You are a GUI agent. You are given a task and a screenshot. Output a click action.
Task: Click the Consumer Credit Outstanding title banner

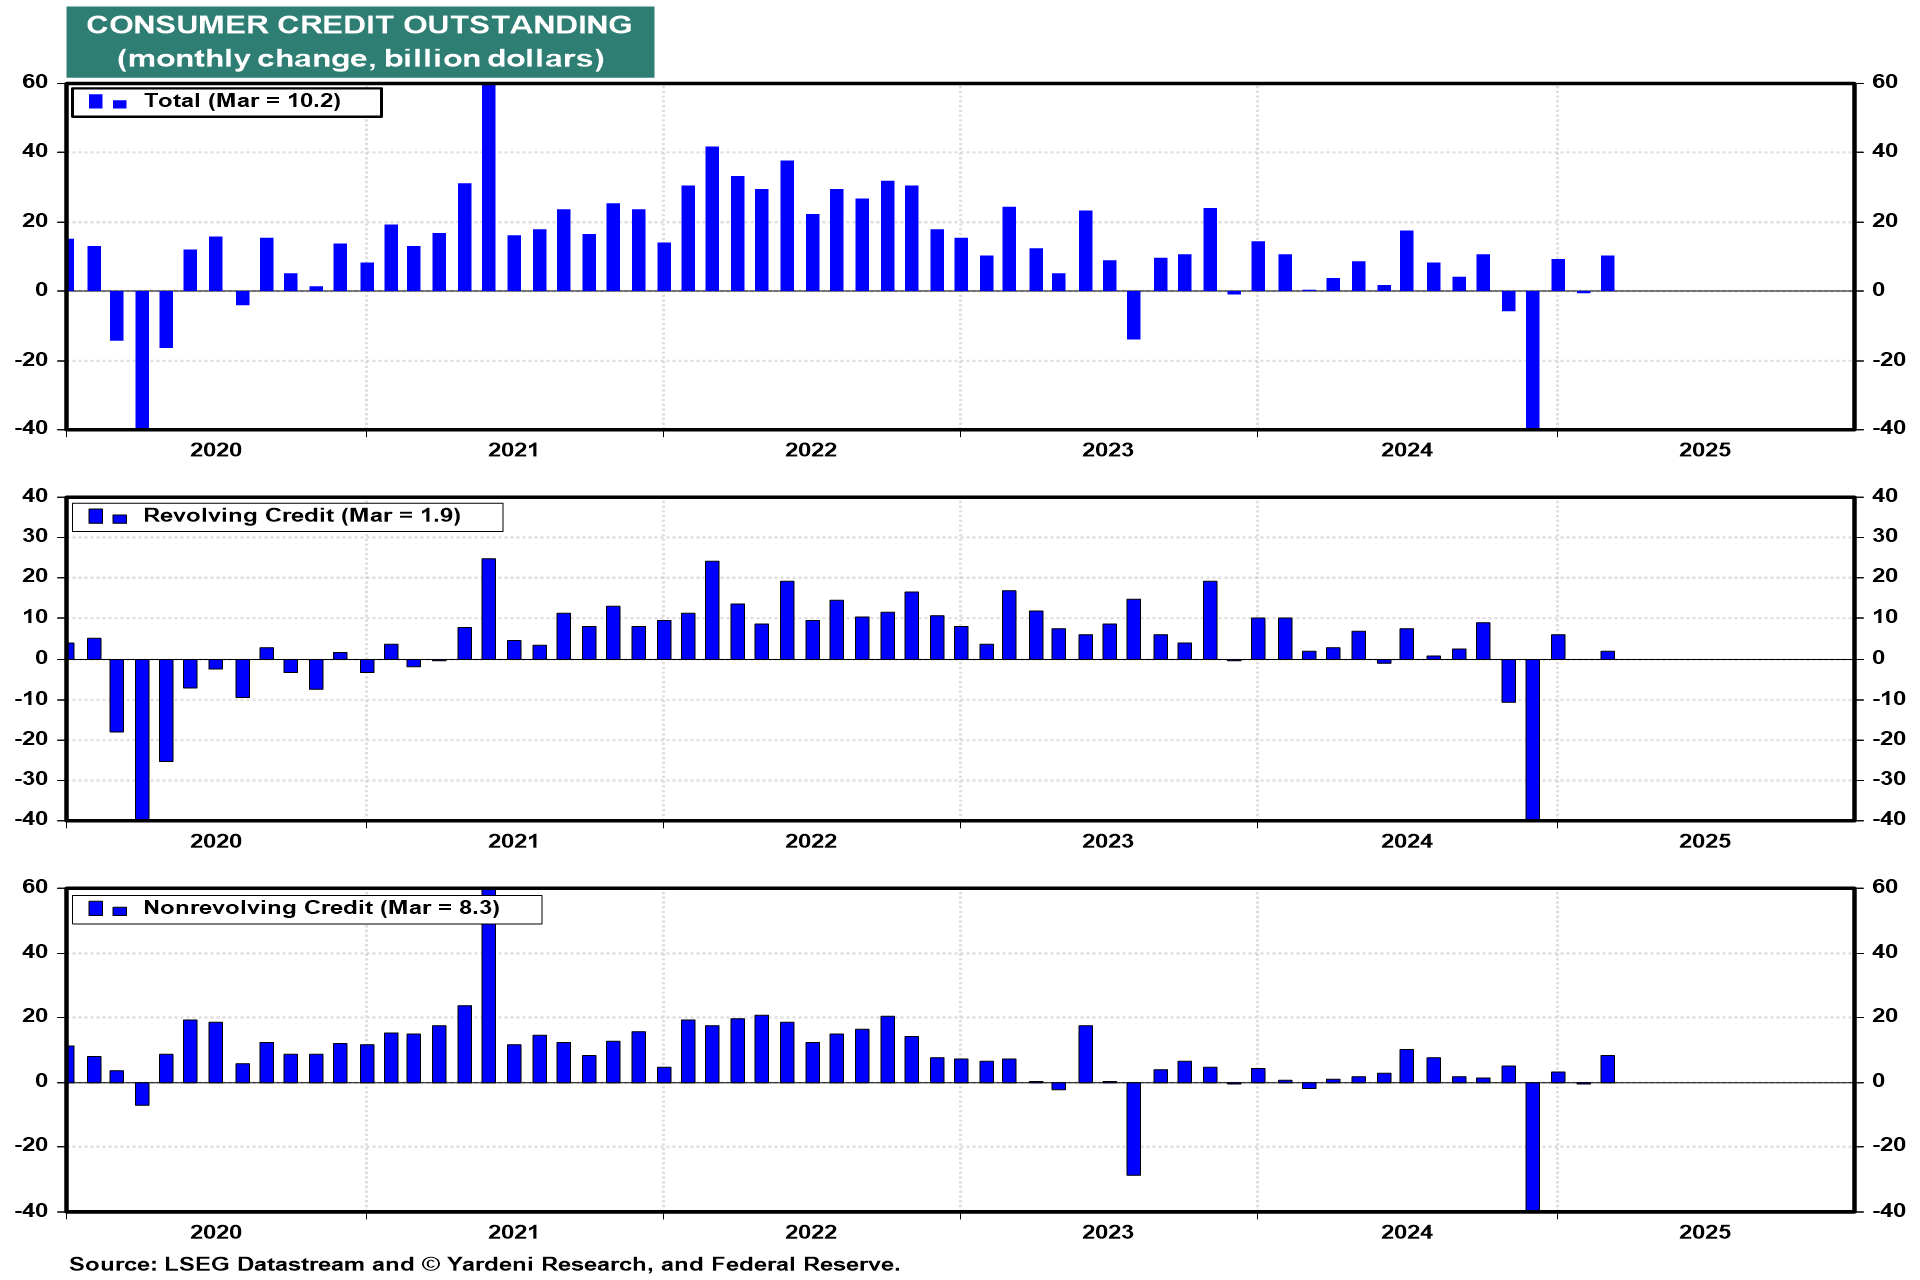click(x=360, y=42)
